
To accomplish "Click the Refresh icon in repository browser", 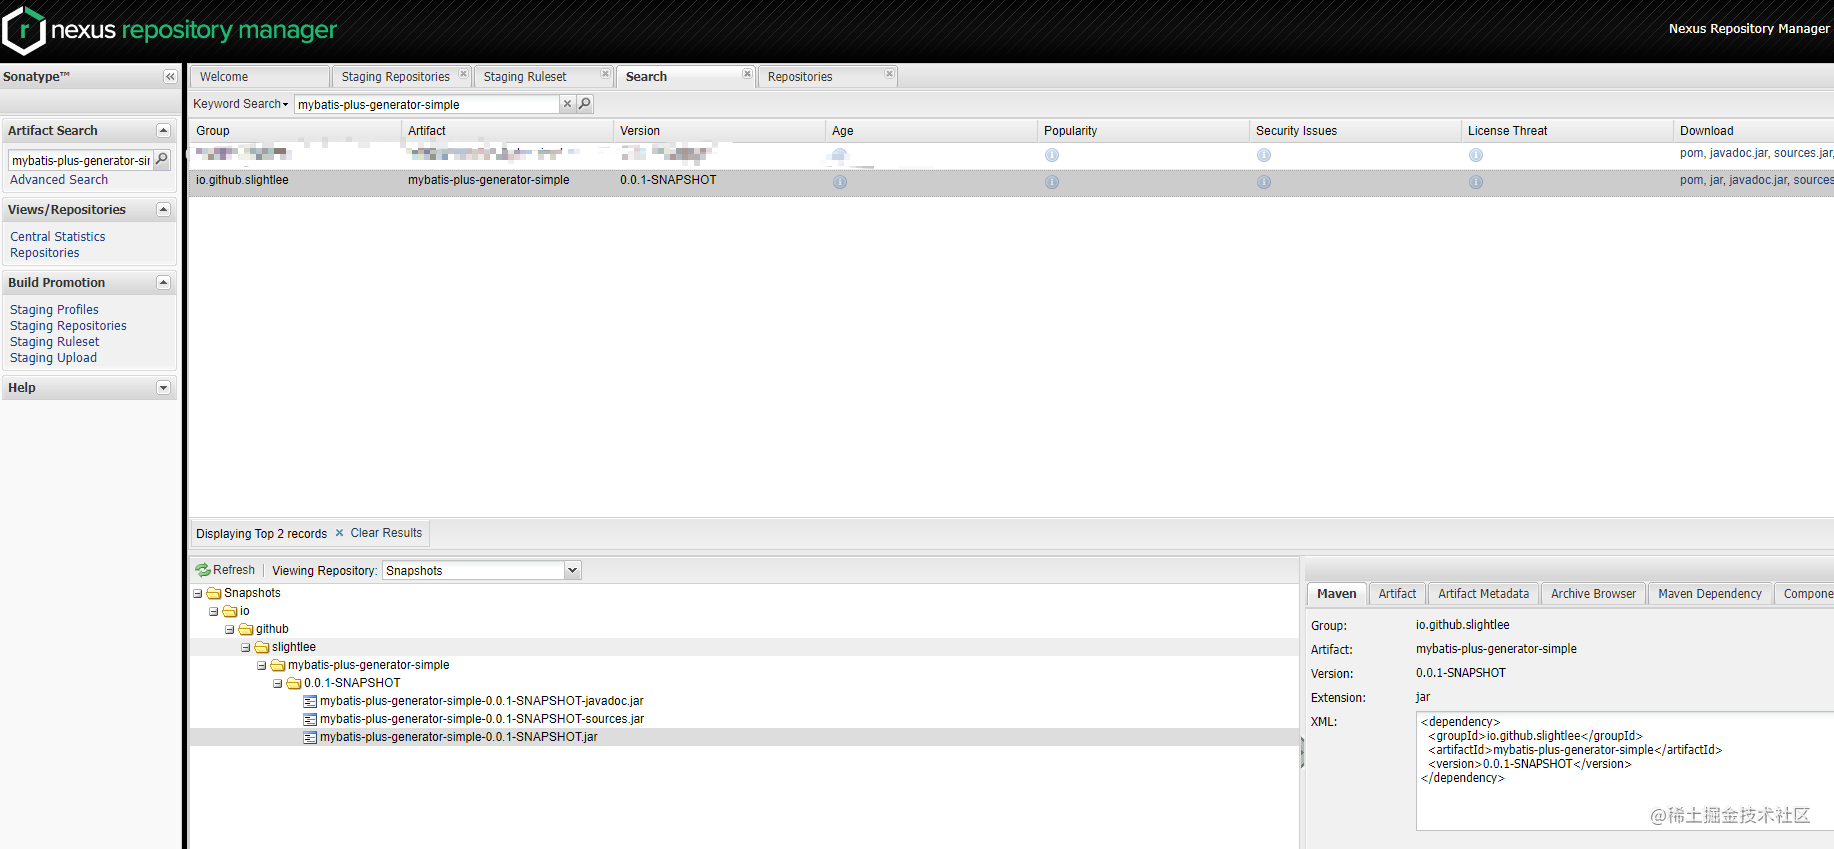I will pos(203,570).
